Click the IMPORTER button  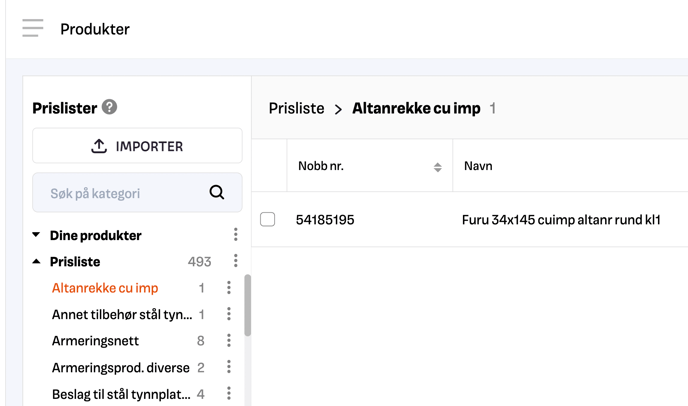137,146
